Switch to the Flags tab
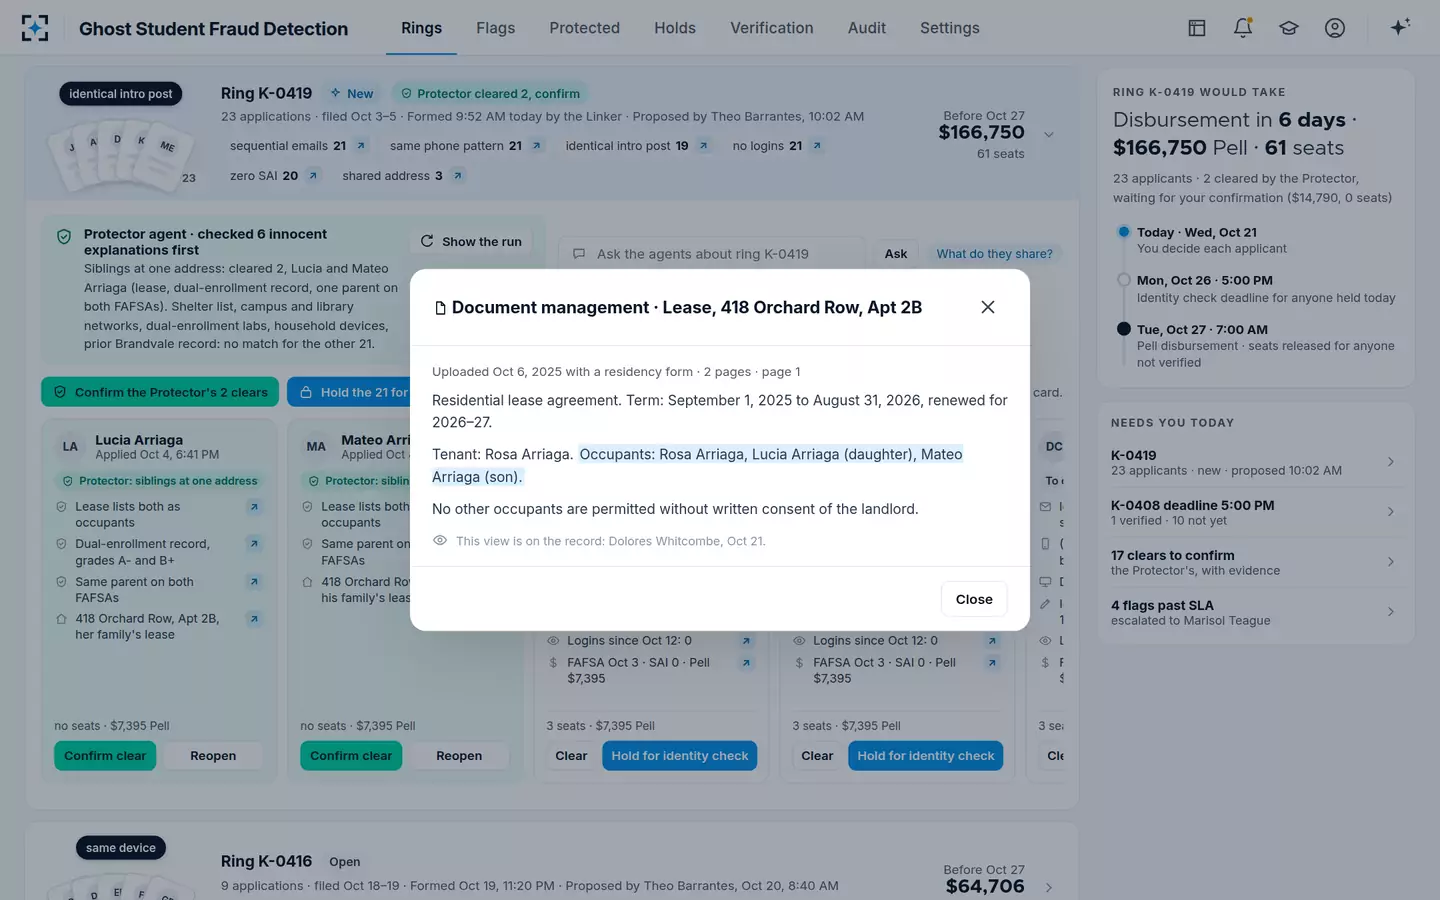The image size is (1440, 900). tap(496, 28)
